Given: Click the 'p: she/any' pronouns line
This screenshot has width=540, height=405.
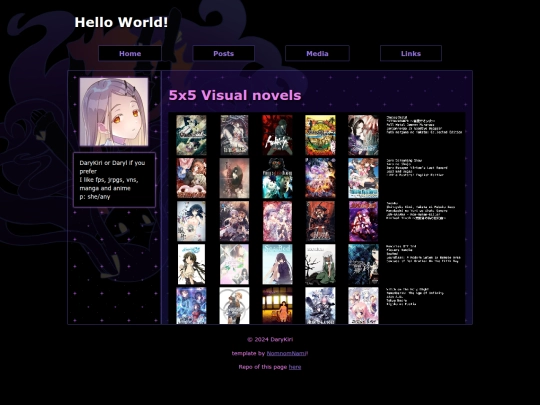Looking at the screenshot, I should coord(95,197).
